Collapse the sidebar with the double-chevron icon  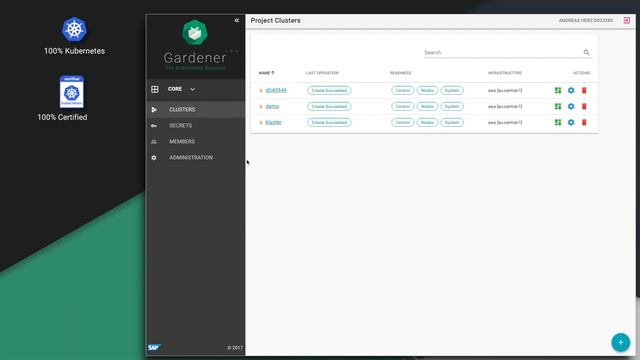tap(237, 20)
